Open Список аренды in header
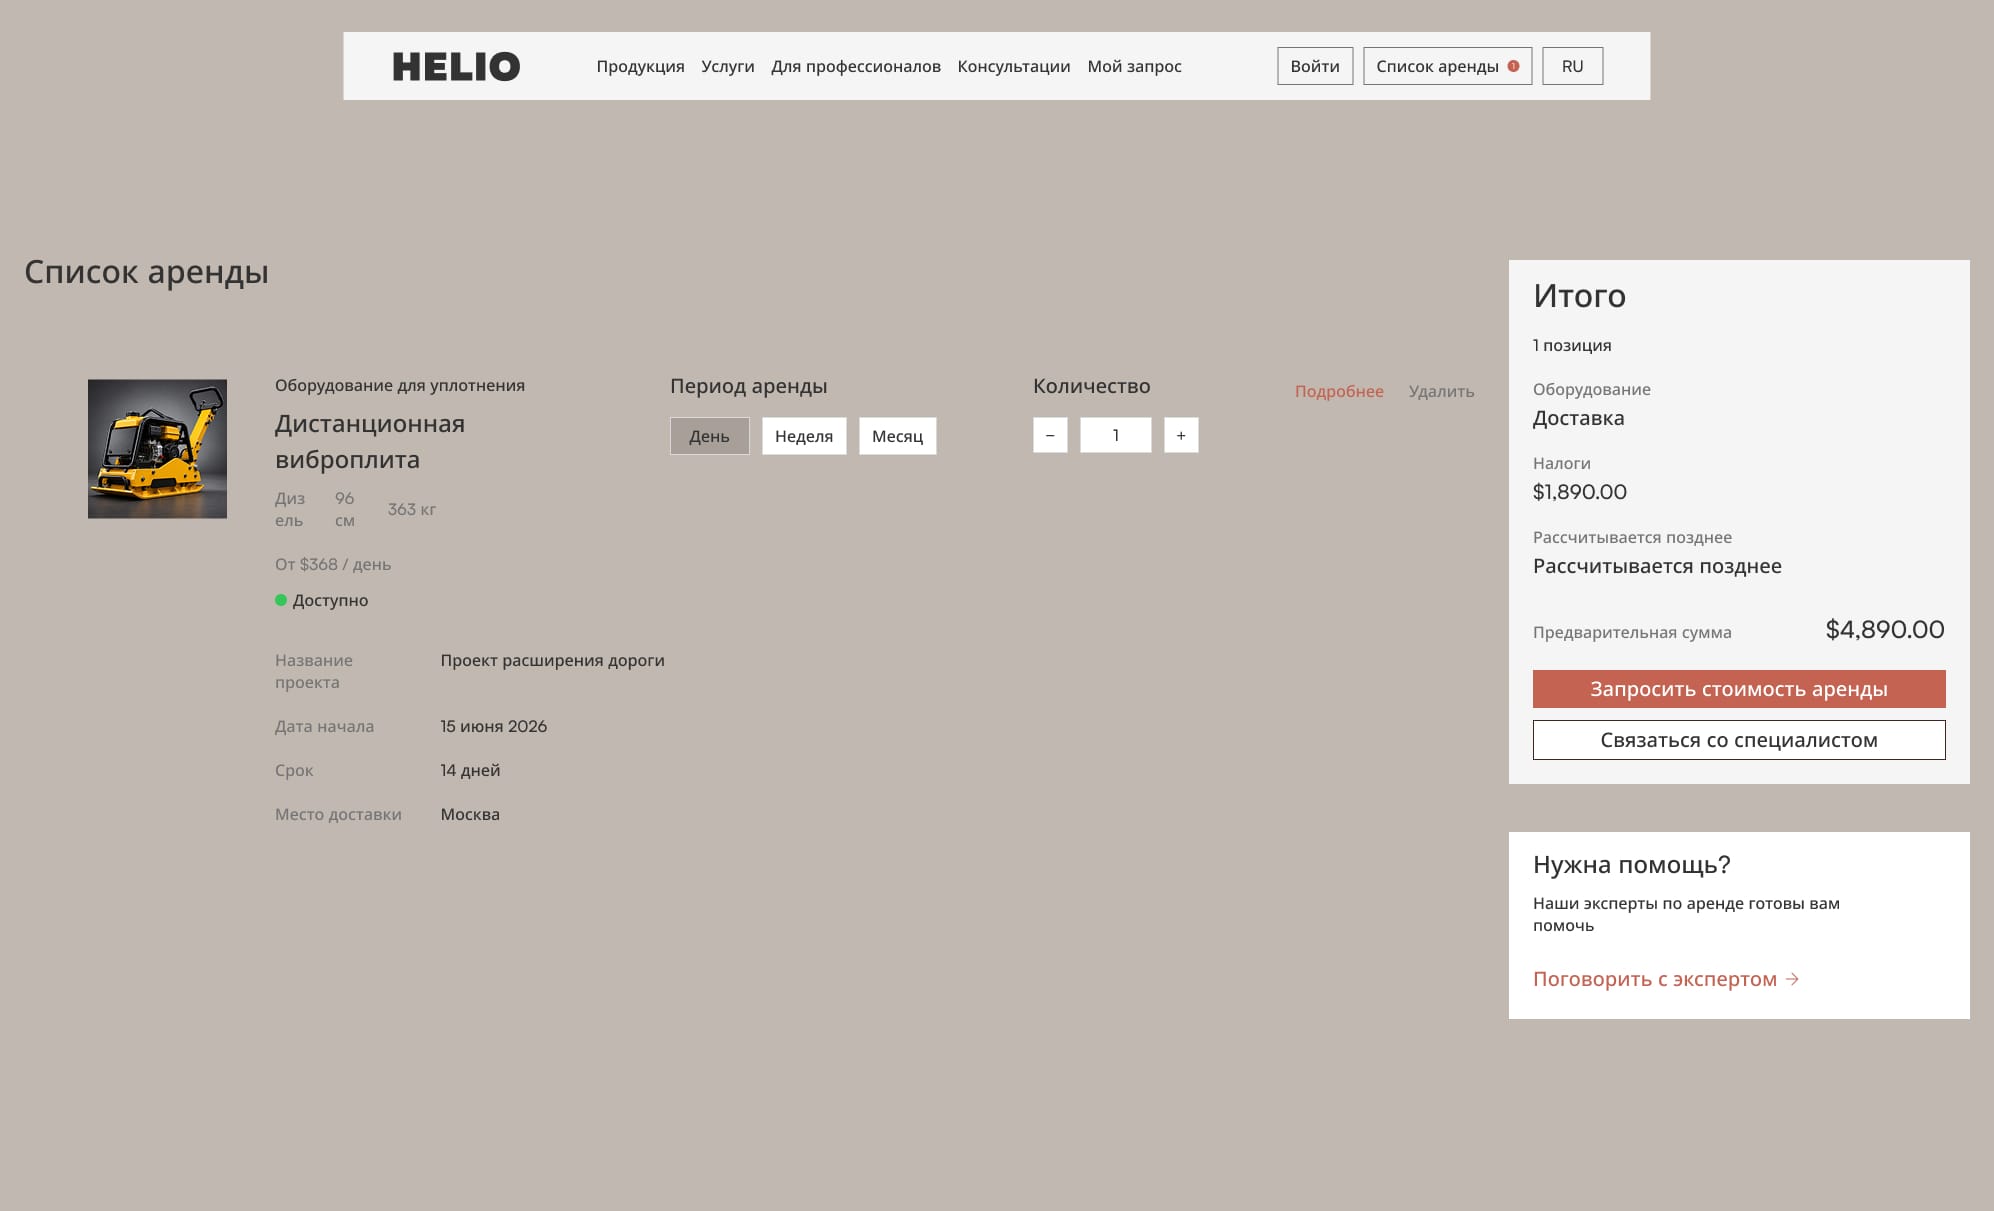Viewport: 1994px width, 1211px height. click(1447, 66)
